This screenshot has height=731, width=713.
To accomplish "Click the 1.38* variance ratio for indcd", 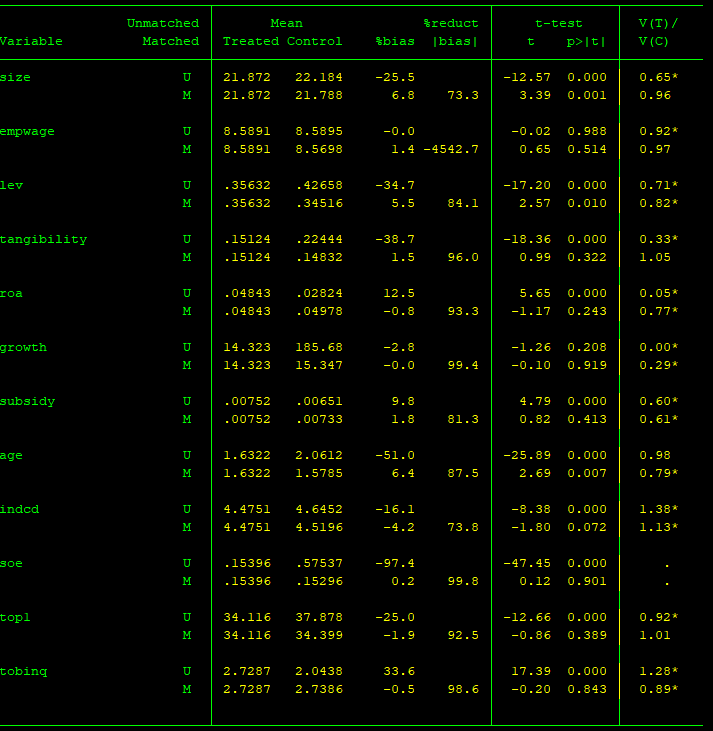I will (658, 510).
